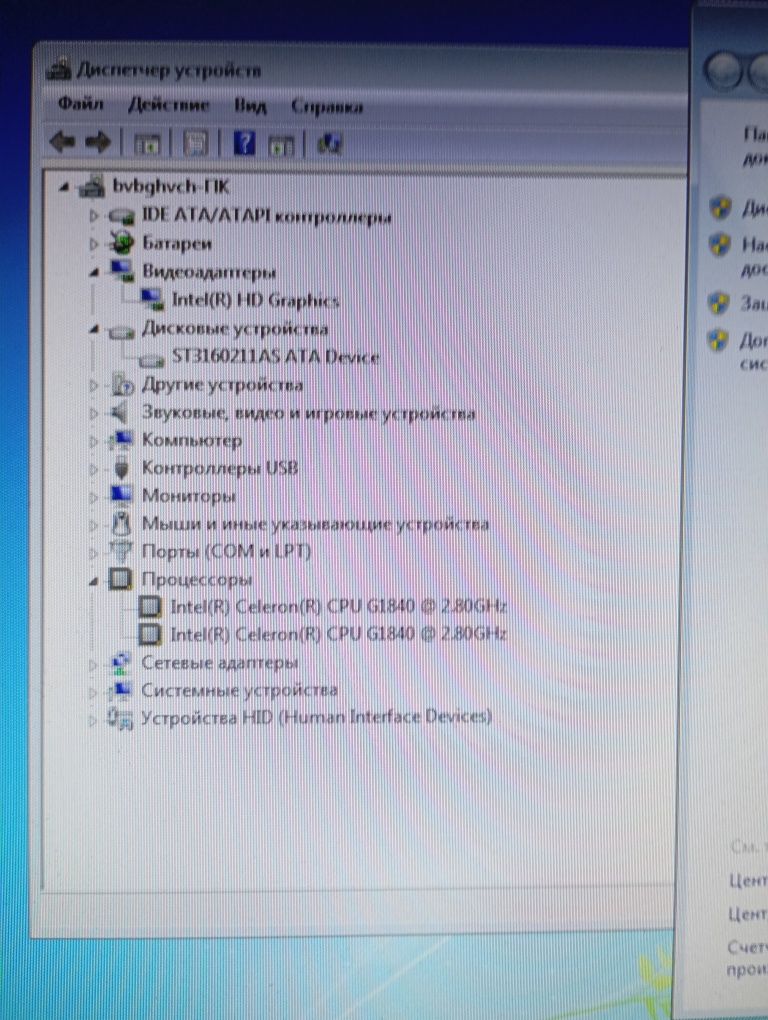Click the Системные устройства icon
This screenshot has width=768, height=1020.
121,689
